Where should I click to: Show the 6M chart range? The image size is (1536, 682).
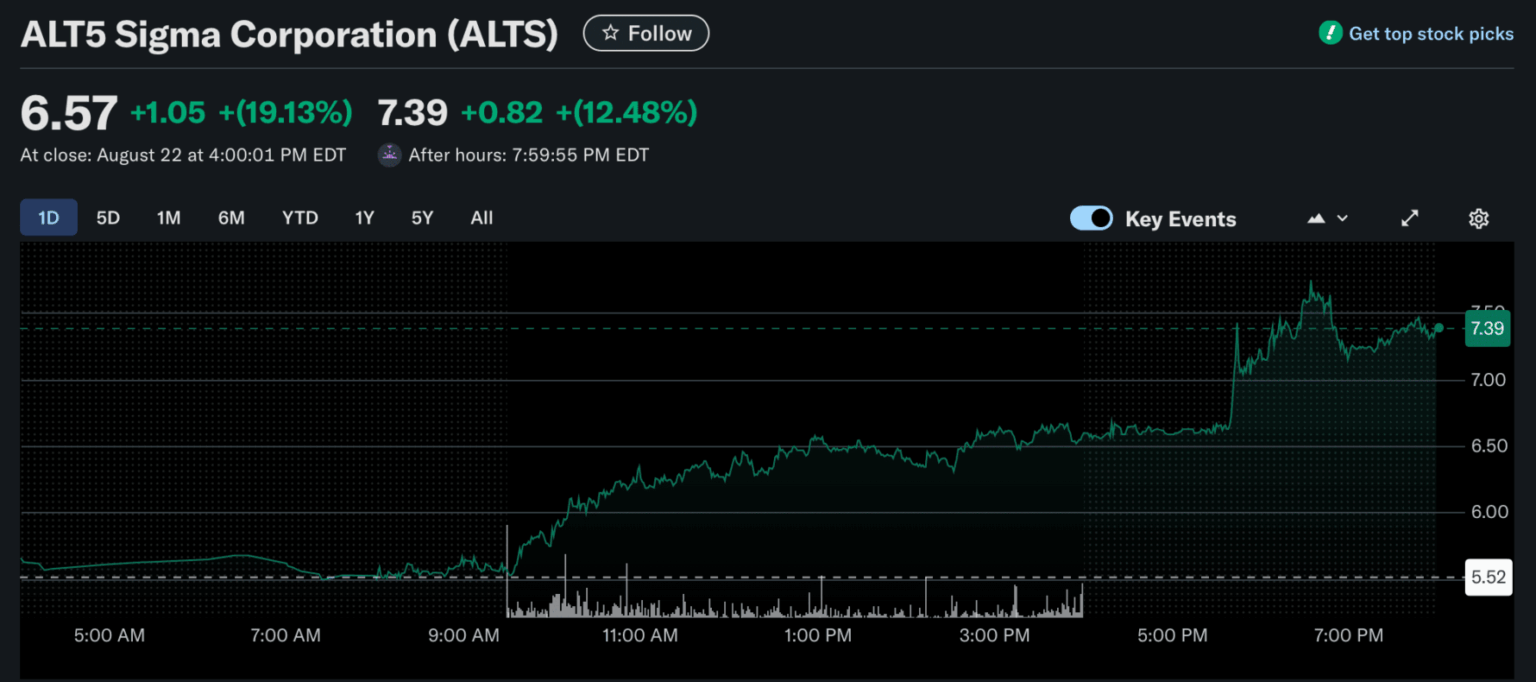click(231, 218)
